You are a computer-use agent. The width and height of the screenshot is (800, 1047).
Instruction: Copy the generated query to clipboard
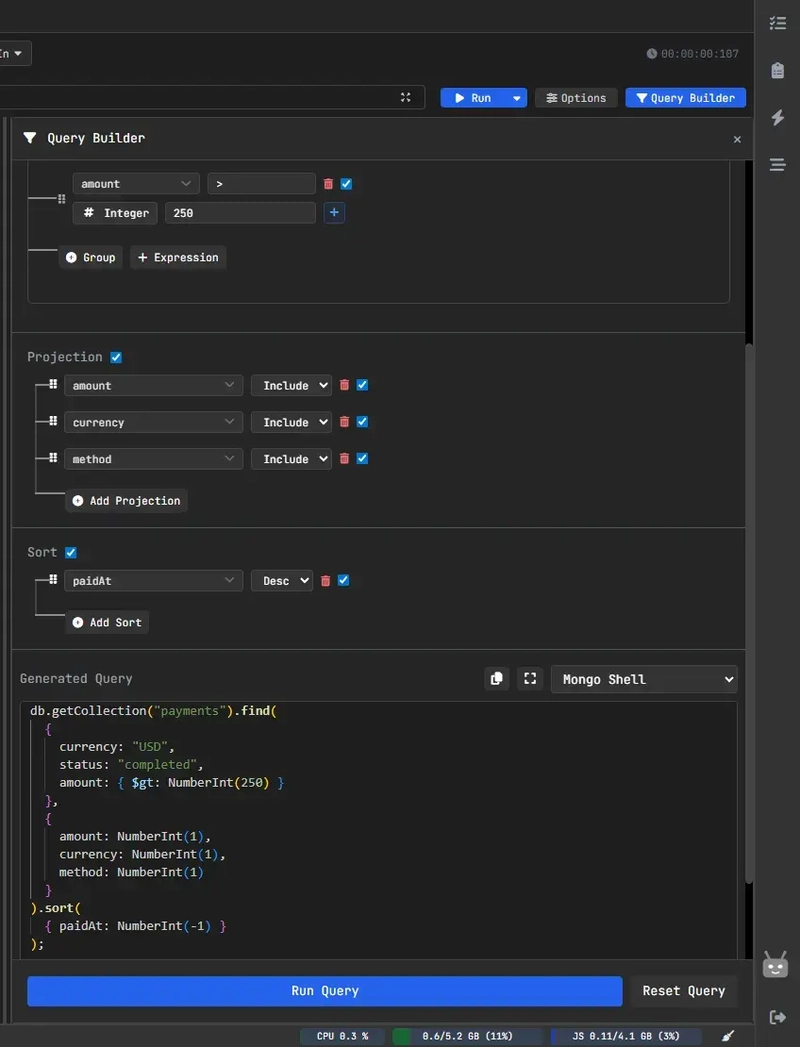click(496, 679)
